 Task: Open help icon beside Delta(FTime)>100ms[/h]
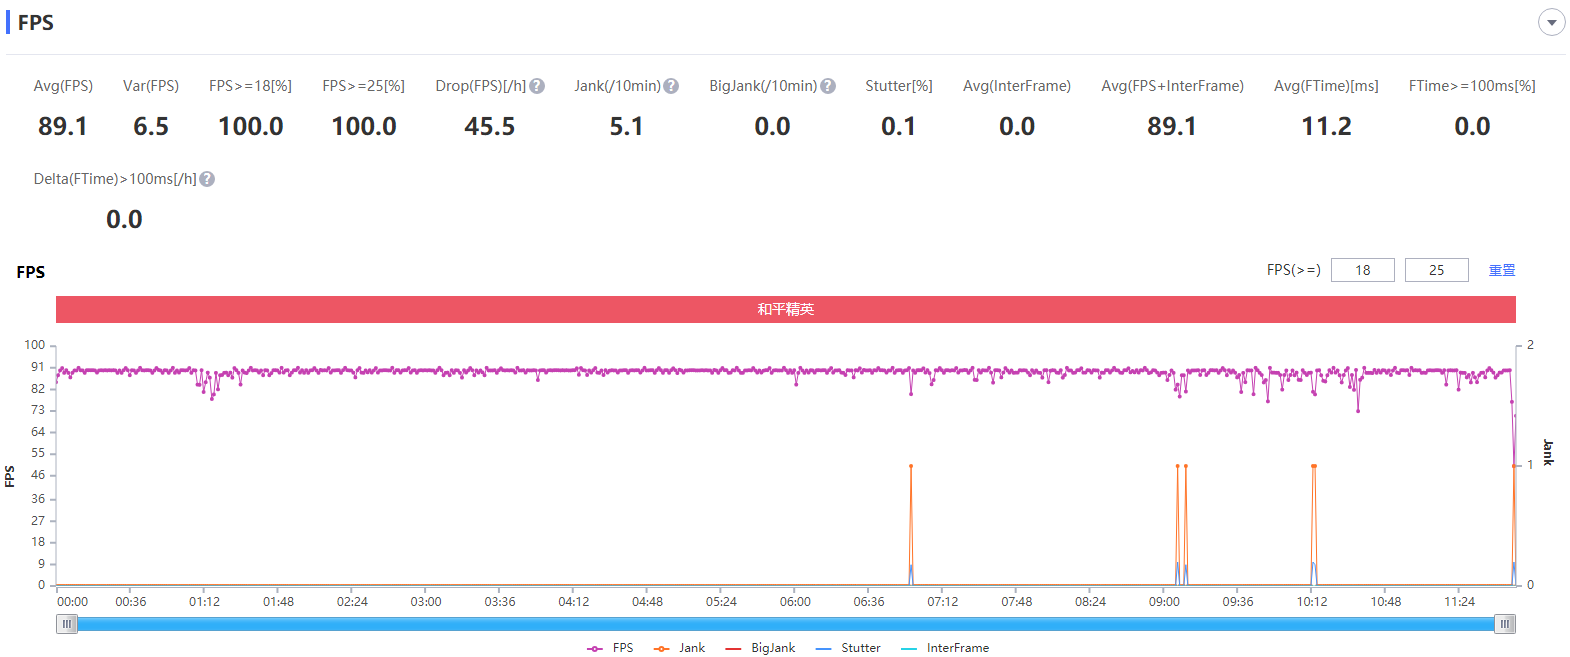coord(207,179)
